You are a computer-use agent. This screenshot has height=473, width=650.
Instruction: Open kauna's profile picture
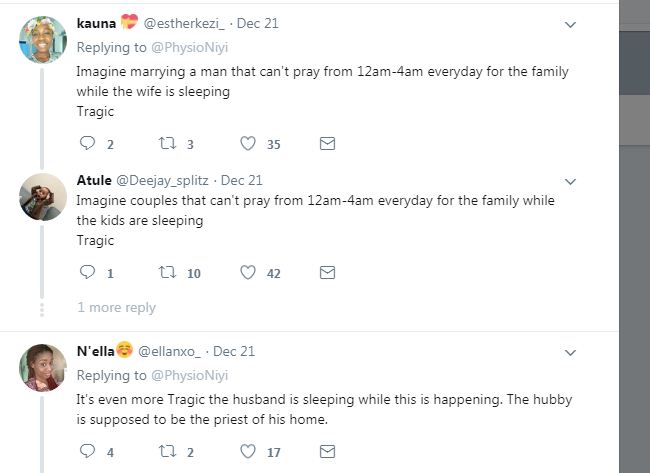(x=43, y=40)
